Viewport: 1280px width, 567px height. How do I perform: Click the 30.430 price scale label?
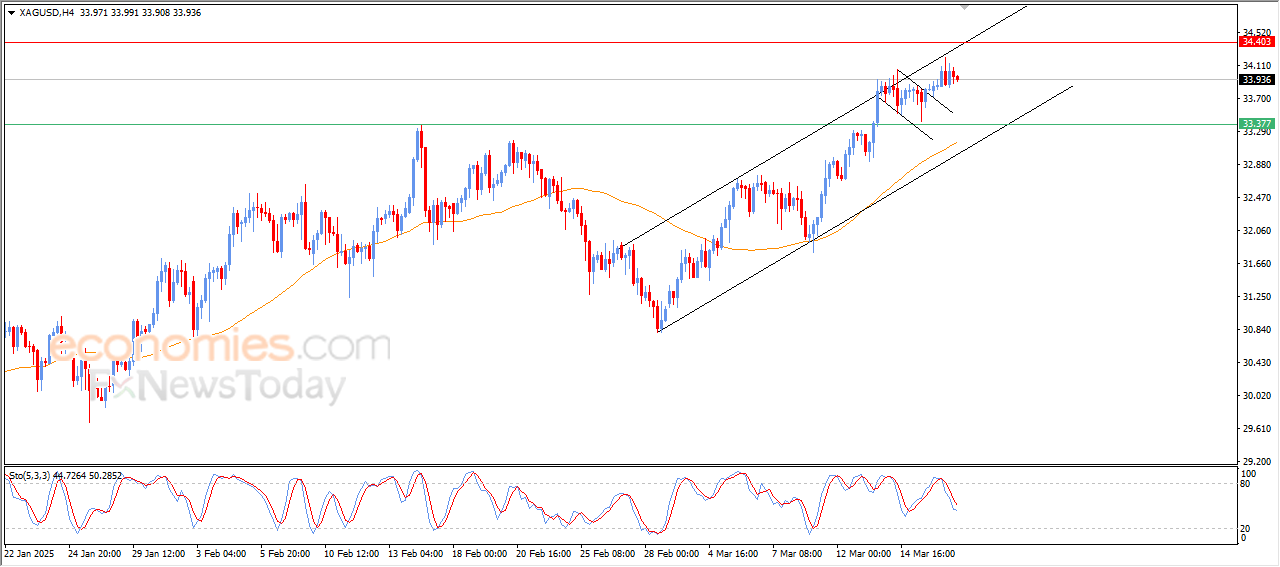point(1256,363)
